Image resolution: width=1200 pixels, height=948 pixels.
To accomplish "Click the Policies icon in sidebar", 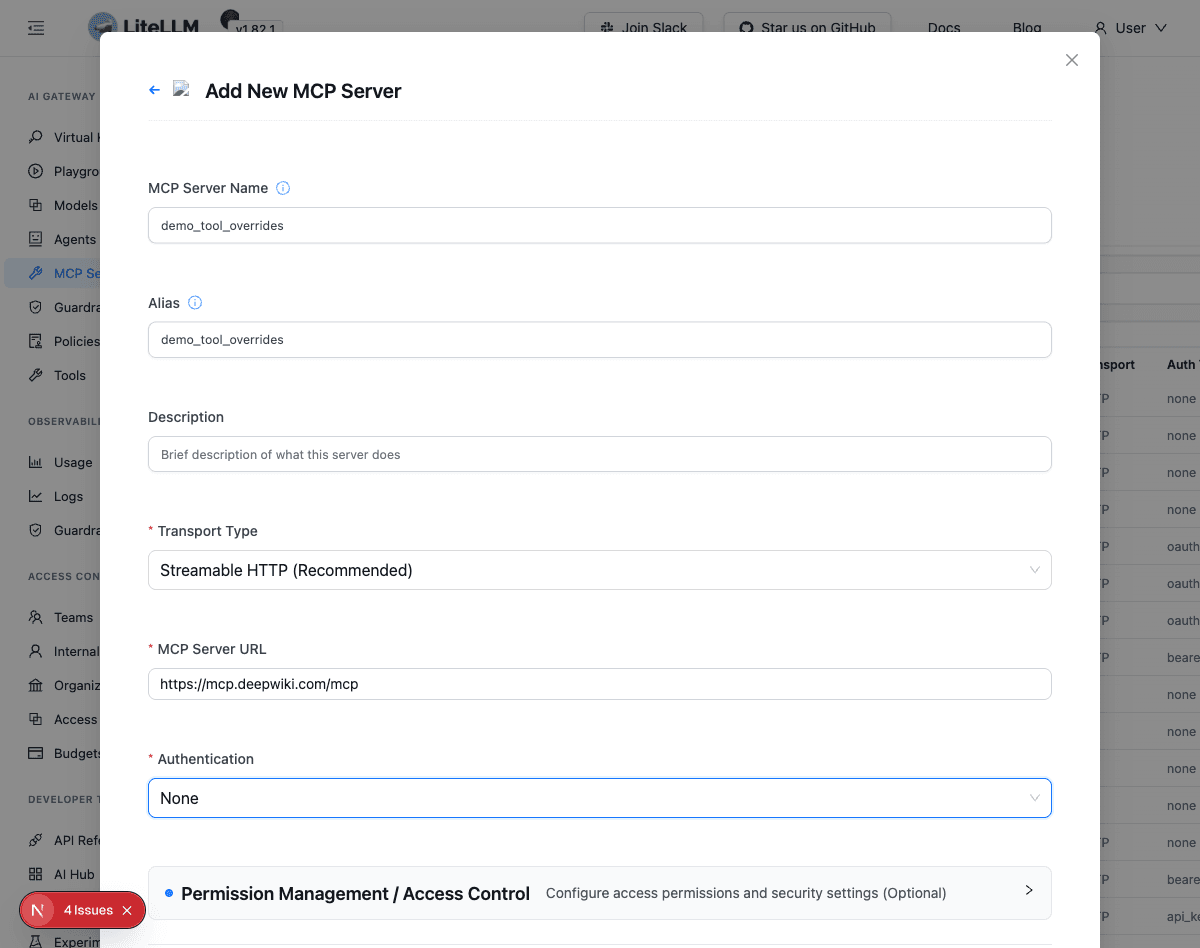I will tap(36, 341).
